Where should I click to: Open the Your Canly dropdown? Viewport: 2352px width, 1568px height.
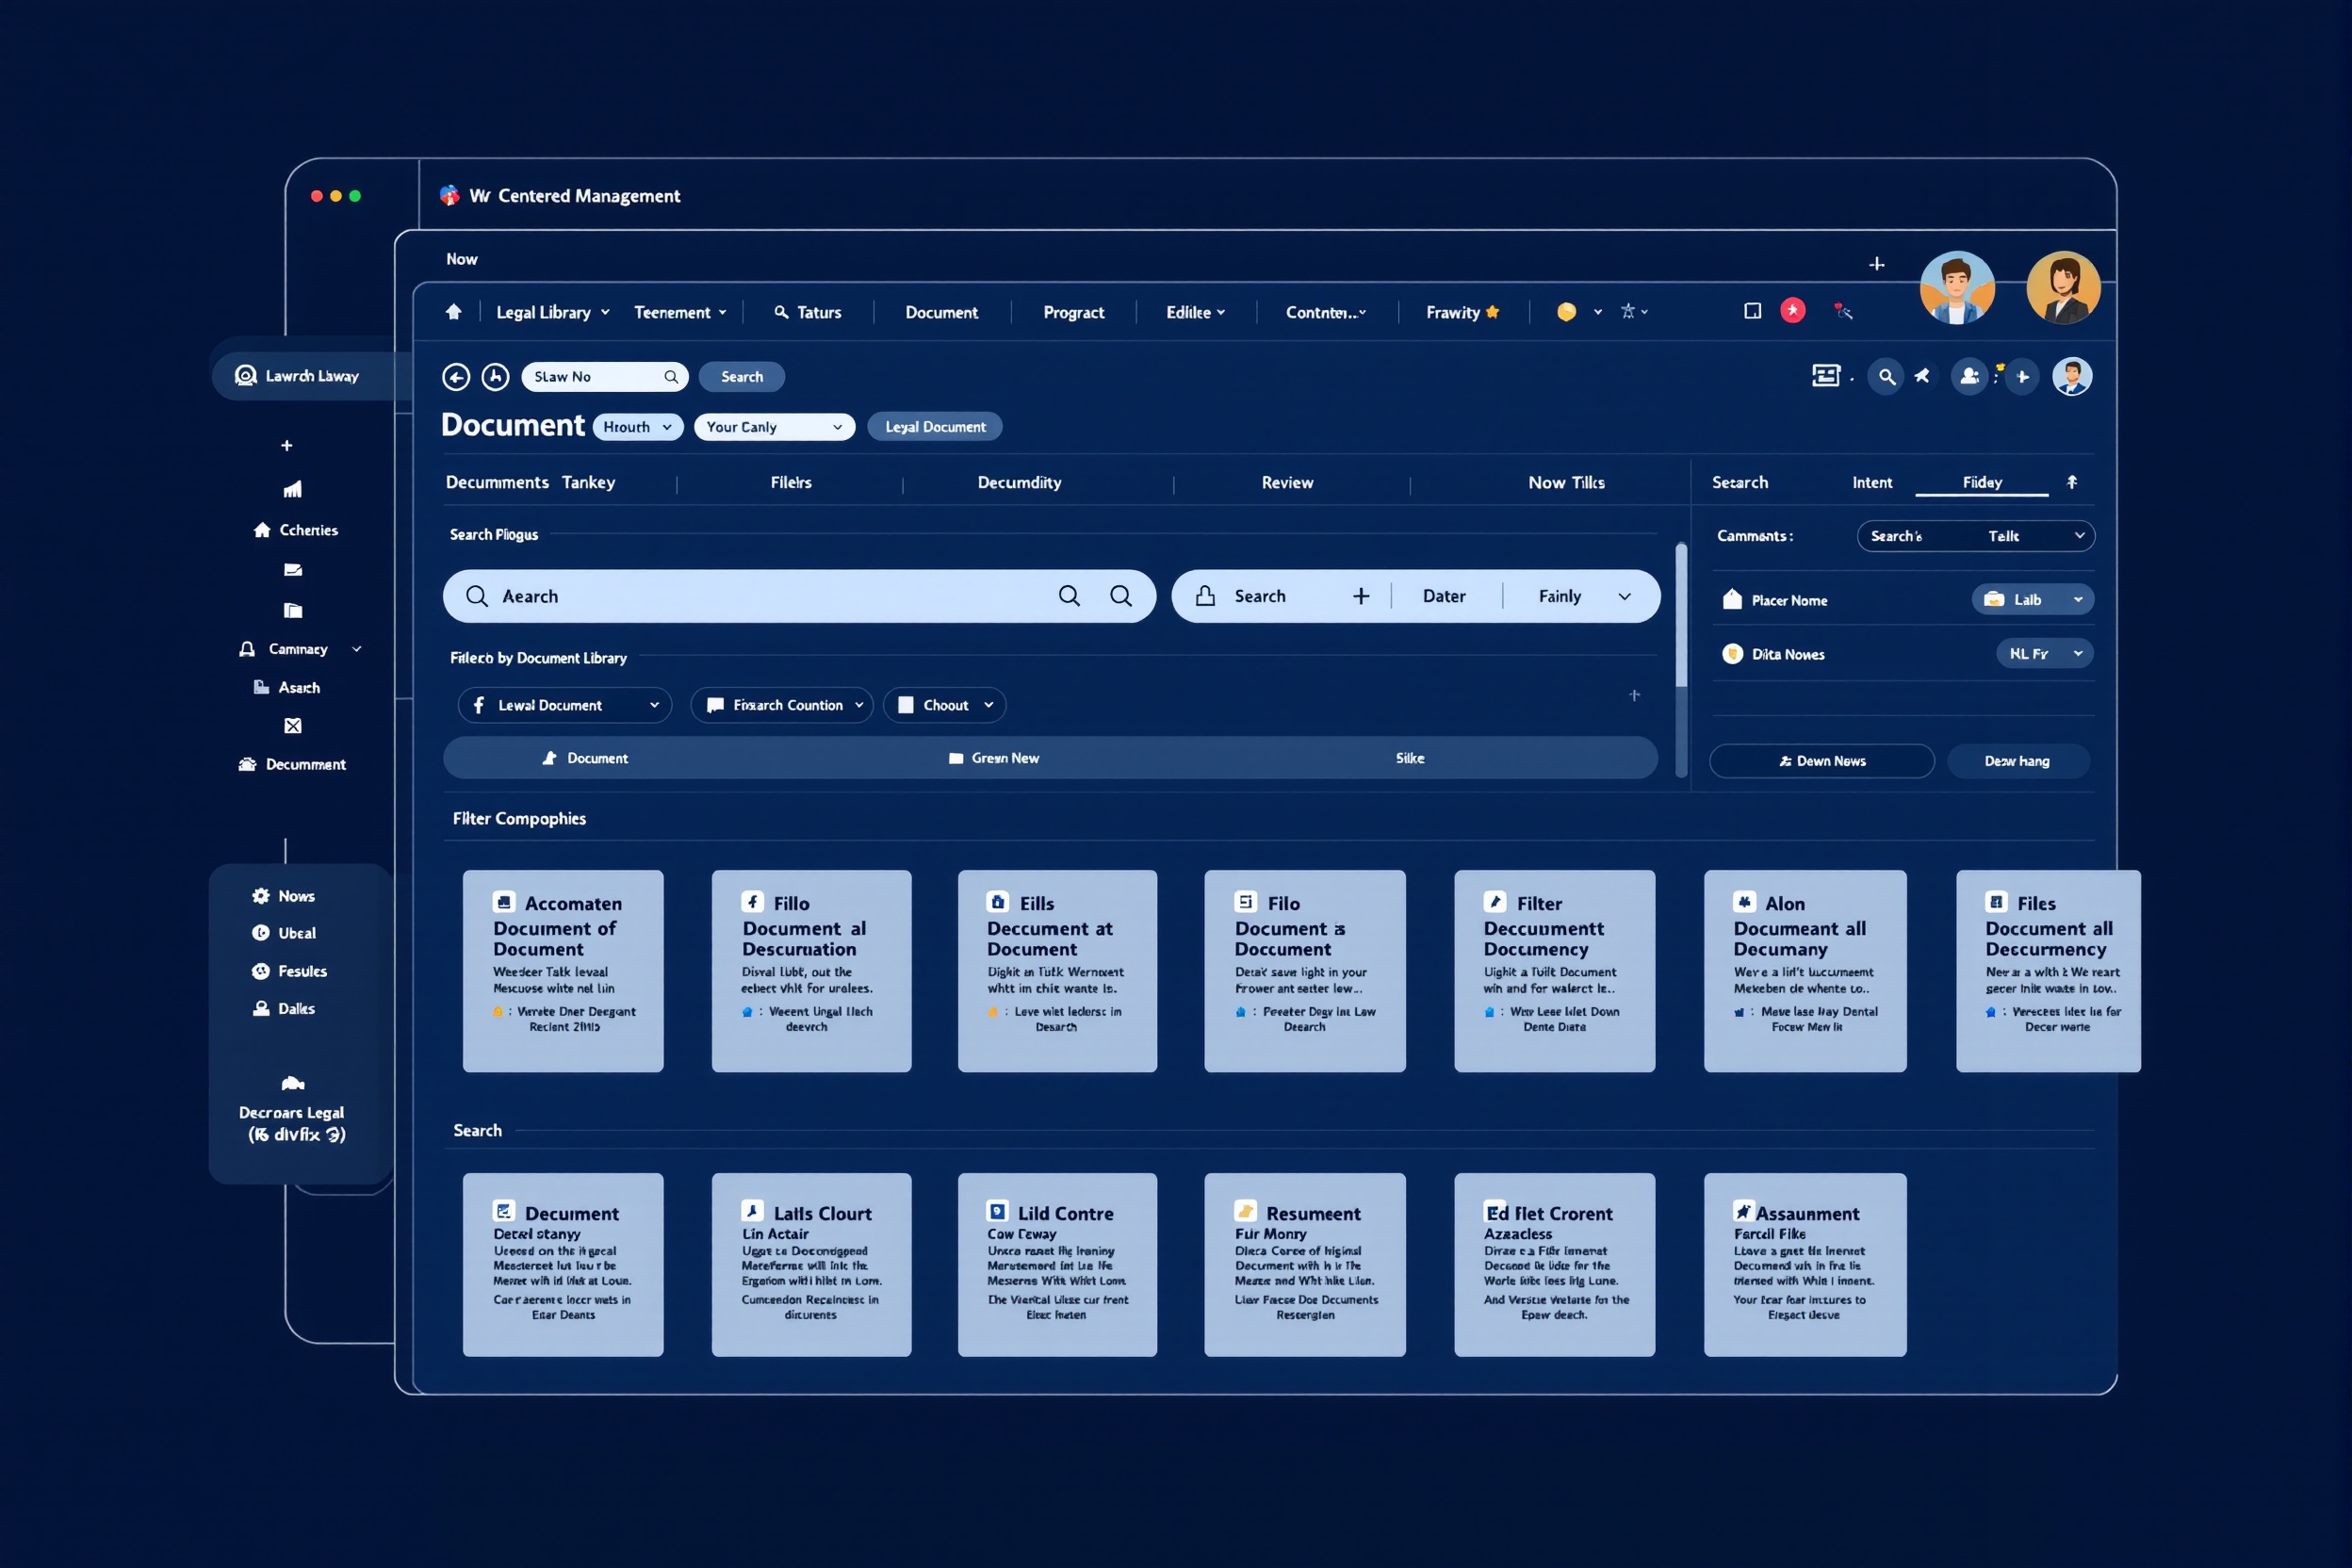coord(774,427)
